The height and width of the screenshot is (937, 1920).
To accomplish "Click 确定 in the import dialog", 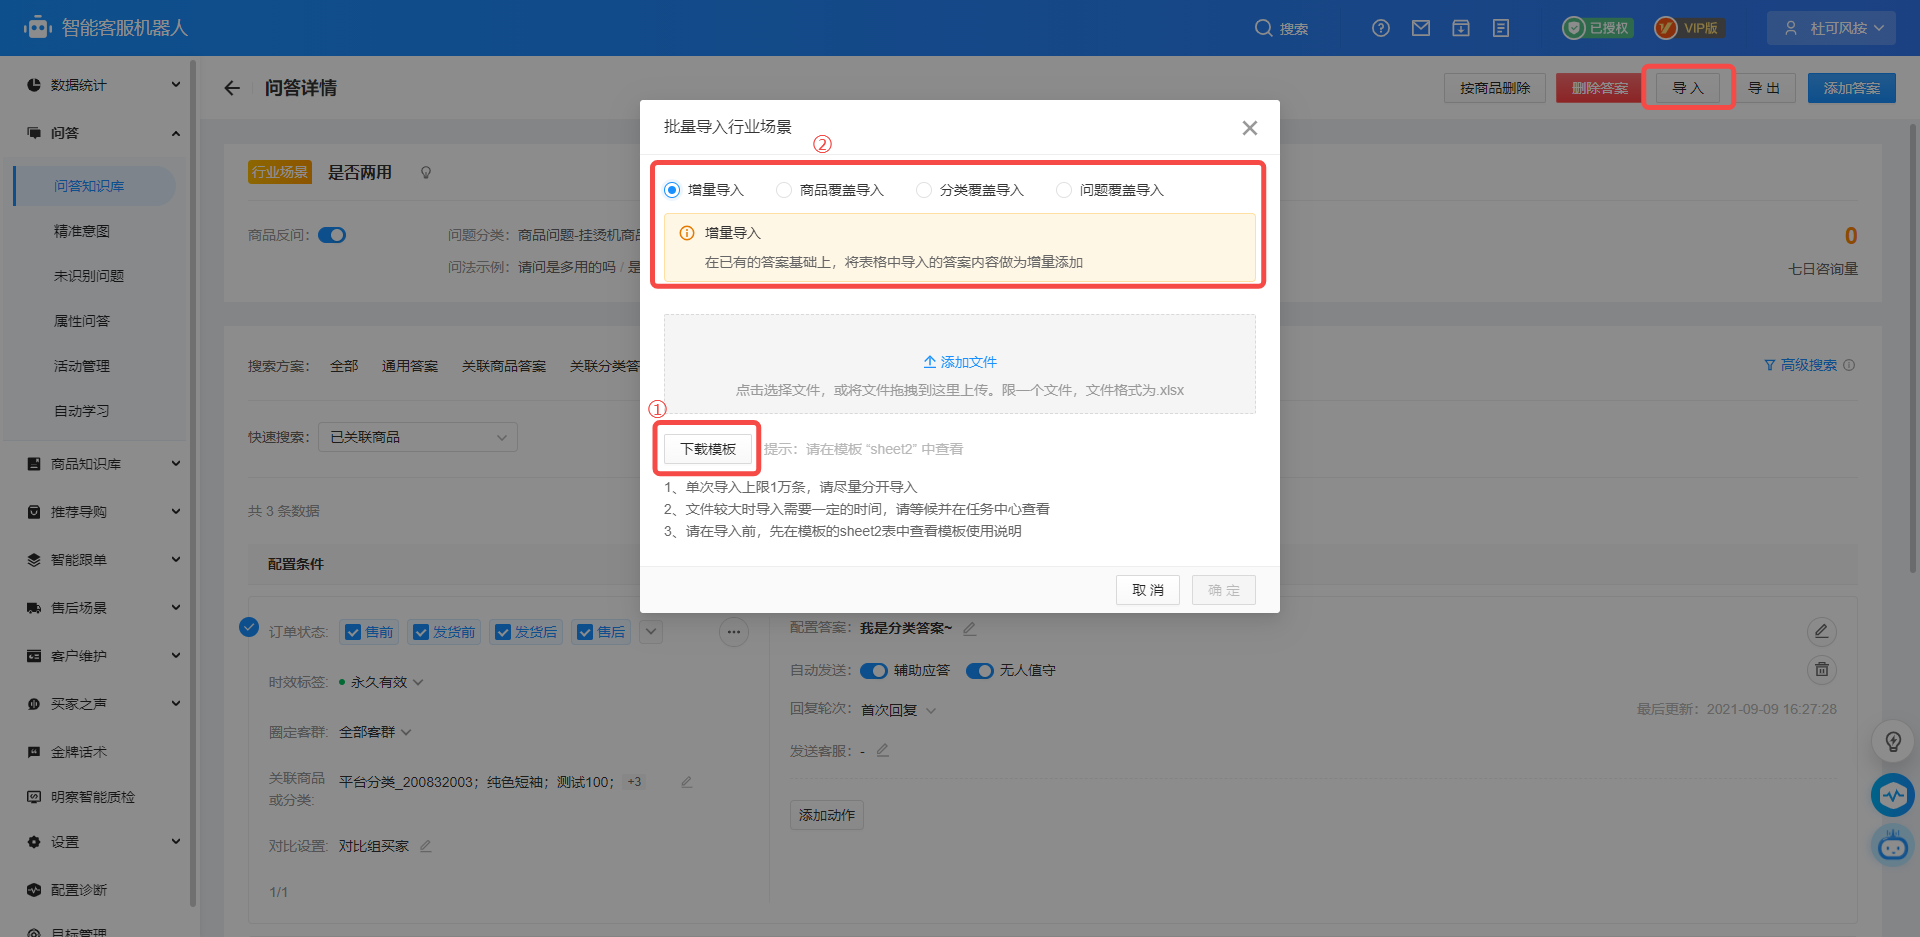I will (x=1224, y=590).
